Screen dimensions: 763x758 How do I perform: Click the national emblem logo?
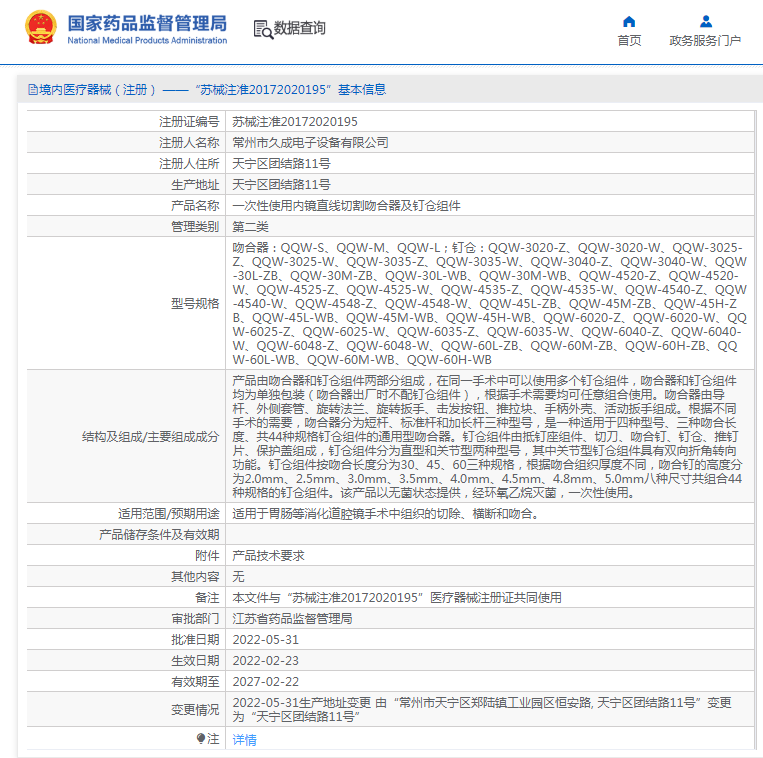point(41,28)
